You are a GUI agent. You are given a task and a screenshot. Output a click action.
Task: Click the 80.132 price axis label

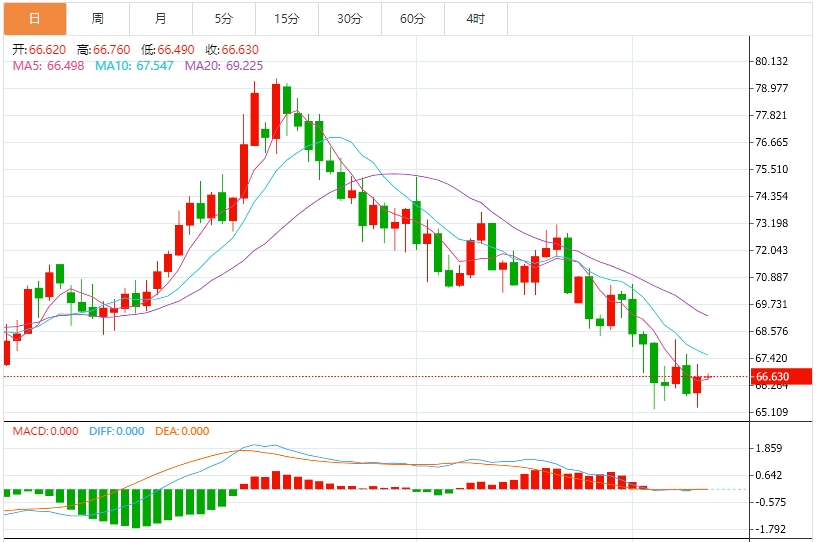(x=771, y=61)
